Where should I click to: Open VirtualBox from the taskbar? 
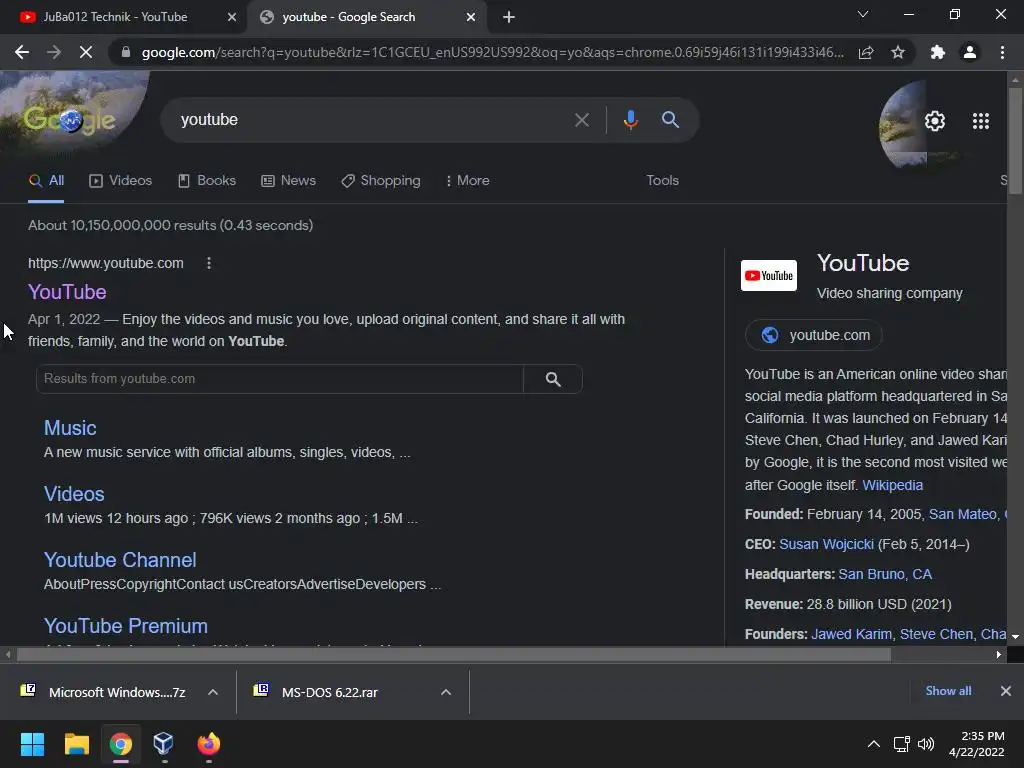click(x=164, y=744)
